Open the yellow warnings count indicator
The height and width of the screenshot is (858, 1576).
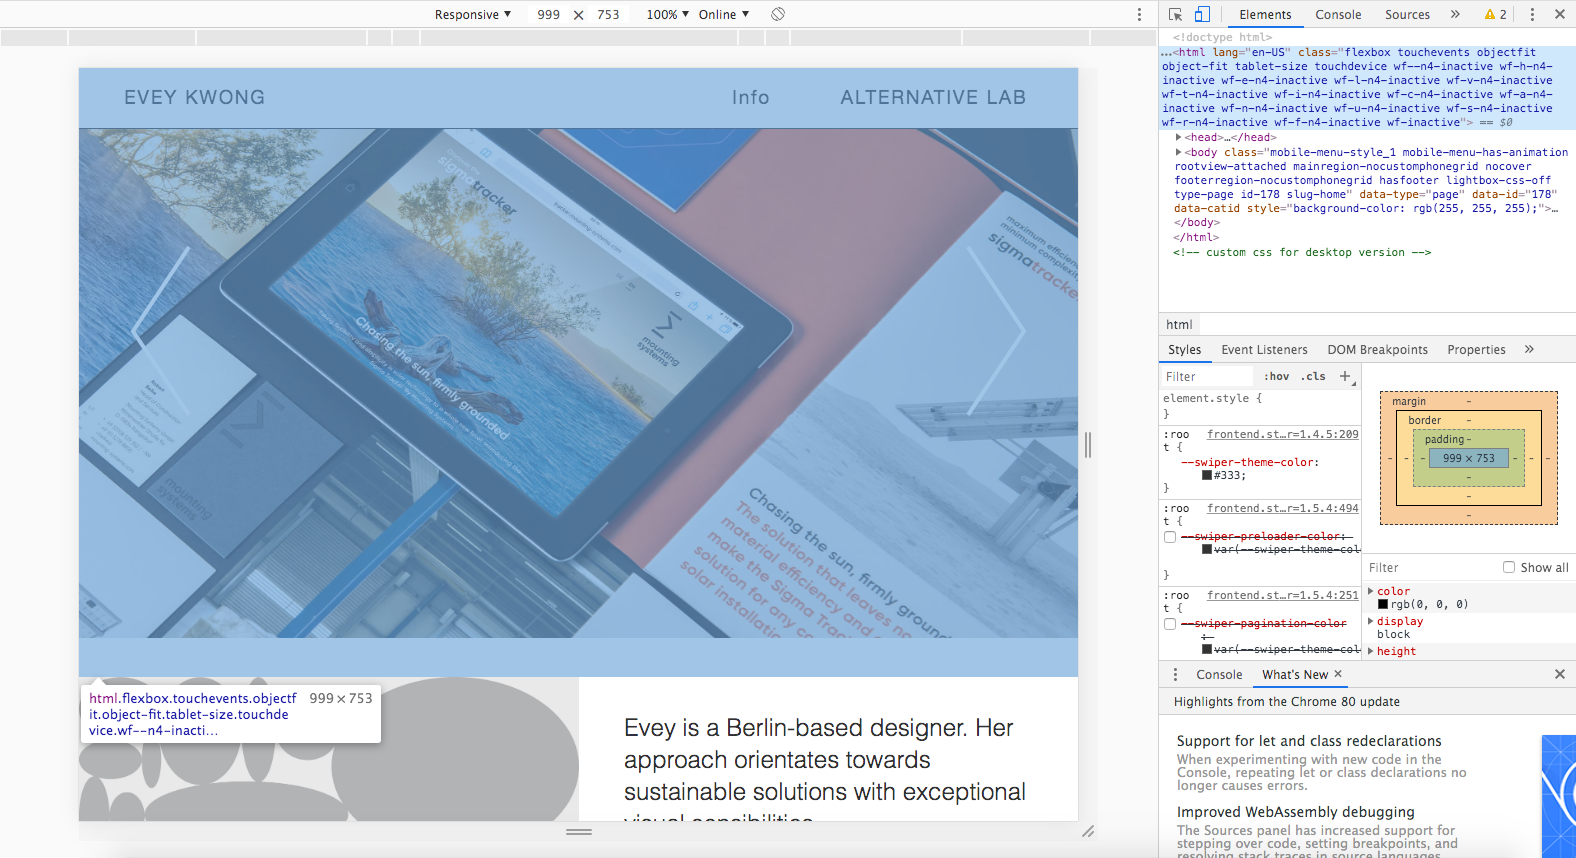click(x=1496, y=14)
